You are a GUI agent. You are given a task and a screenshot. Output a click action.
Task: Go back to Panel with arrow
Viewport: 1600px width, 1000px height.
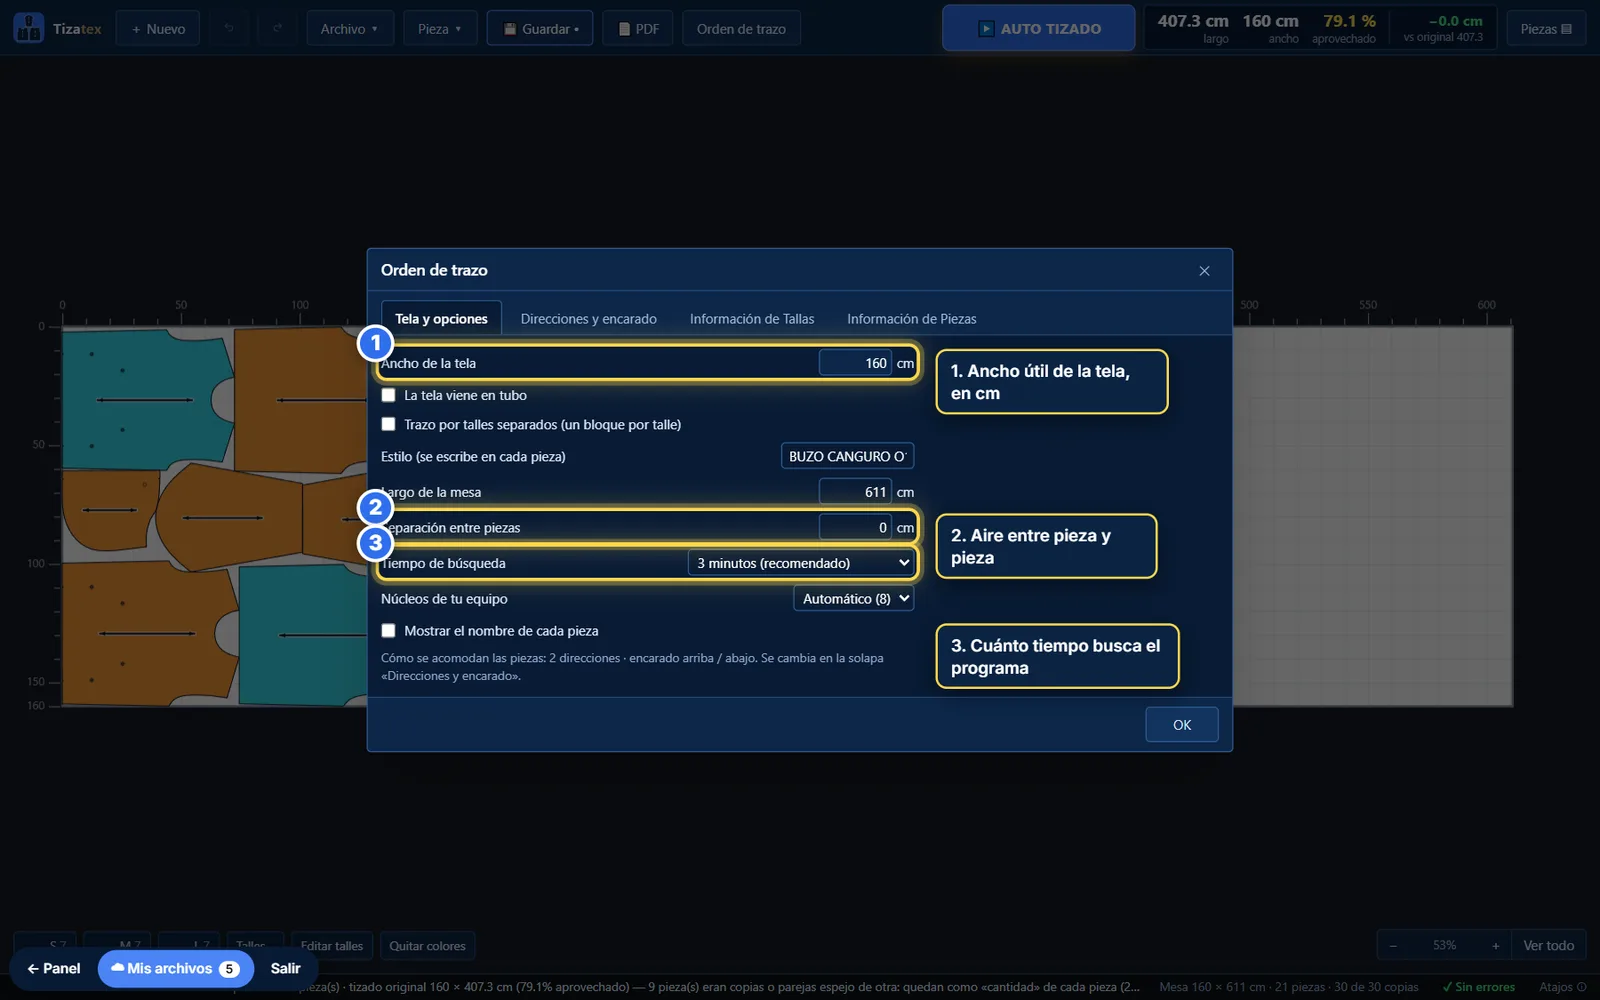pyautogui.click(x=54, y=969)
